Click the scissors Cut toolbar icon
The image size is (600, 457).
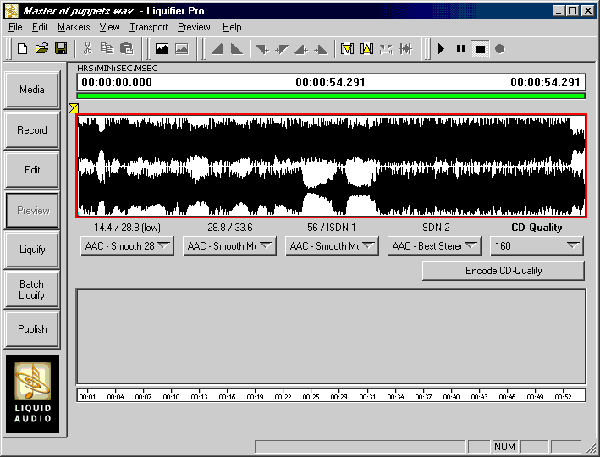point(88,48)
